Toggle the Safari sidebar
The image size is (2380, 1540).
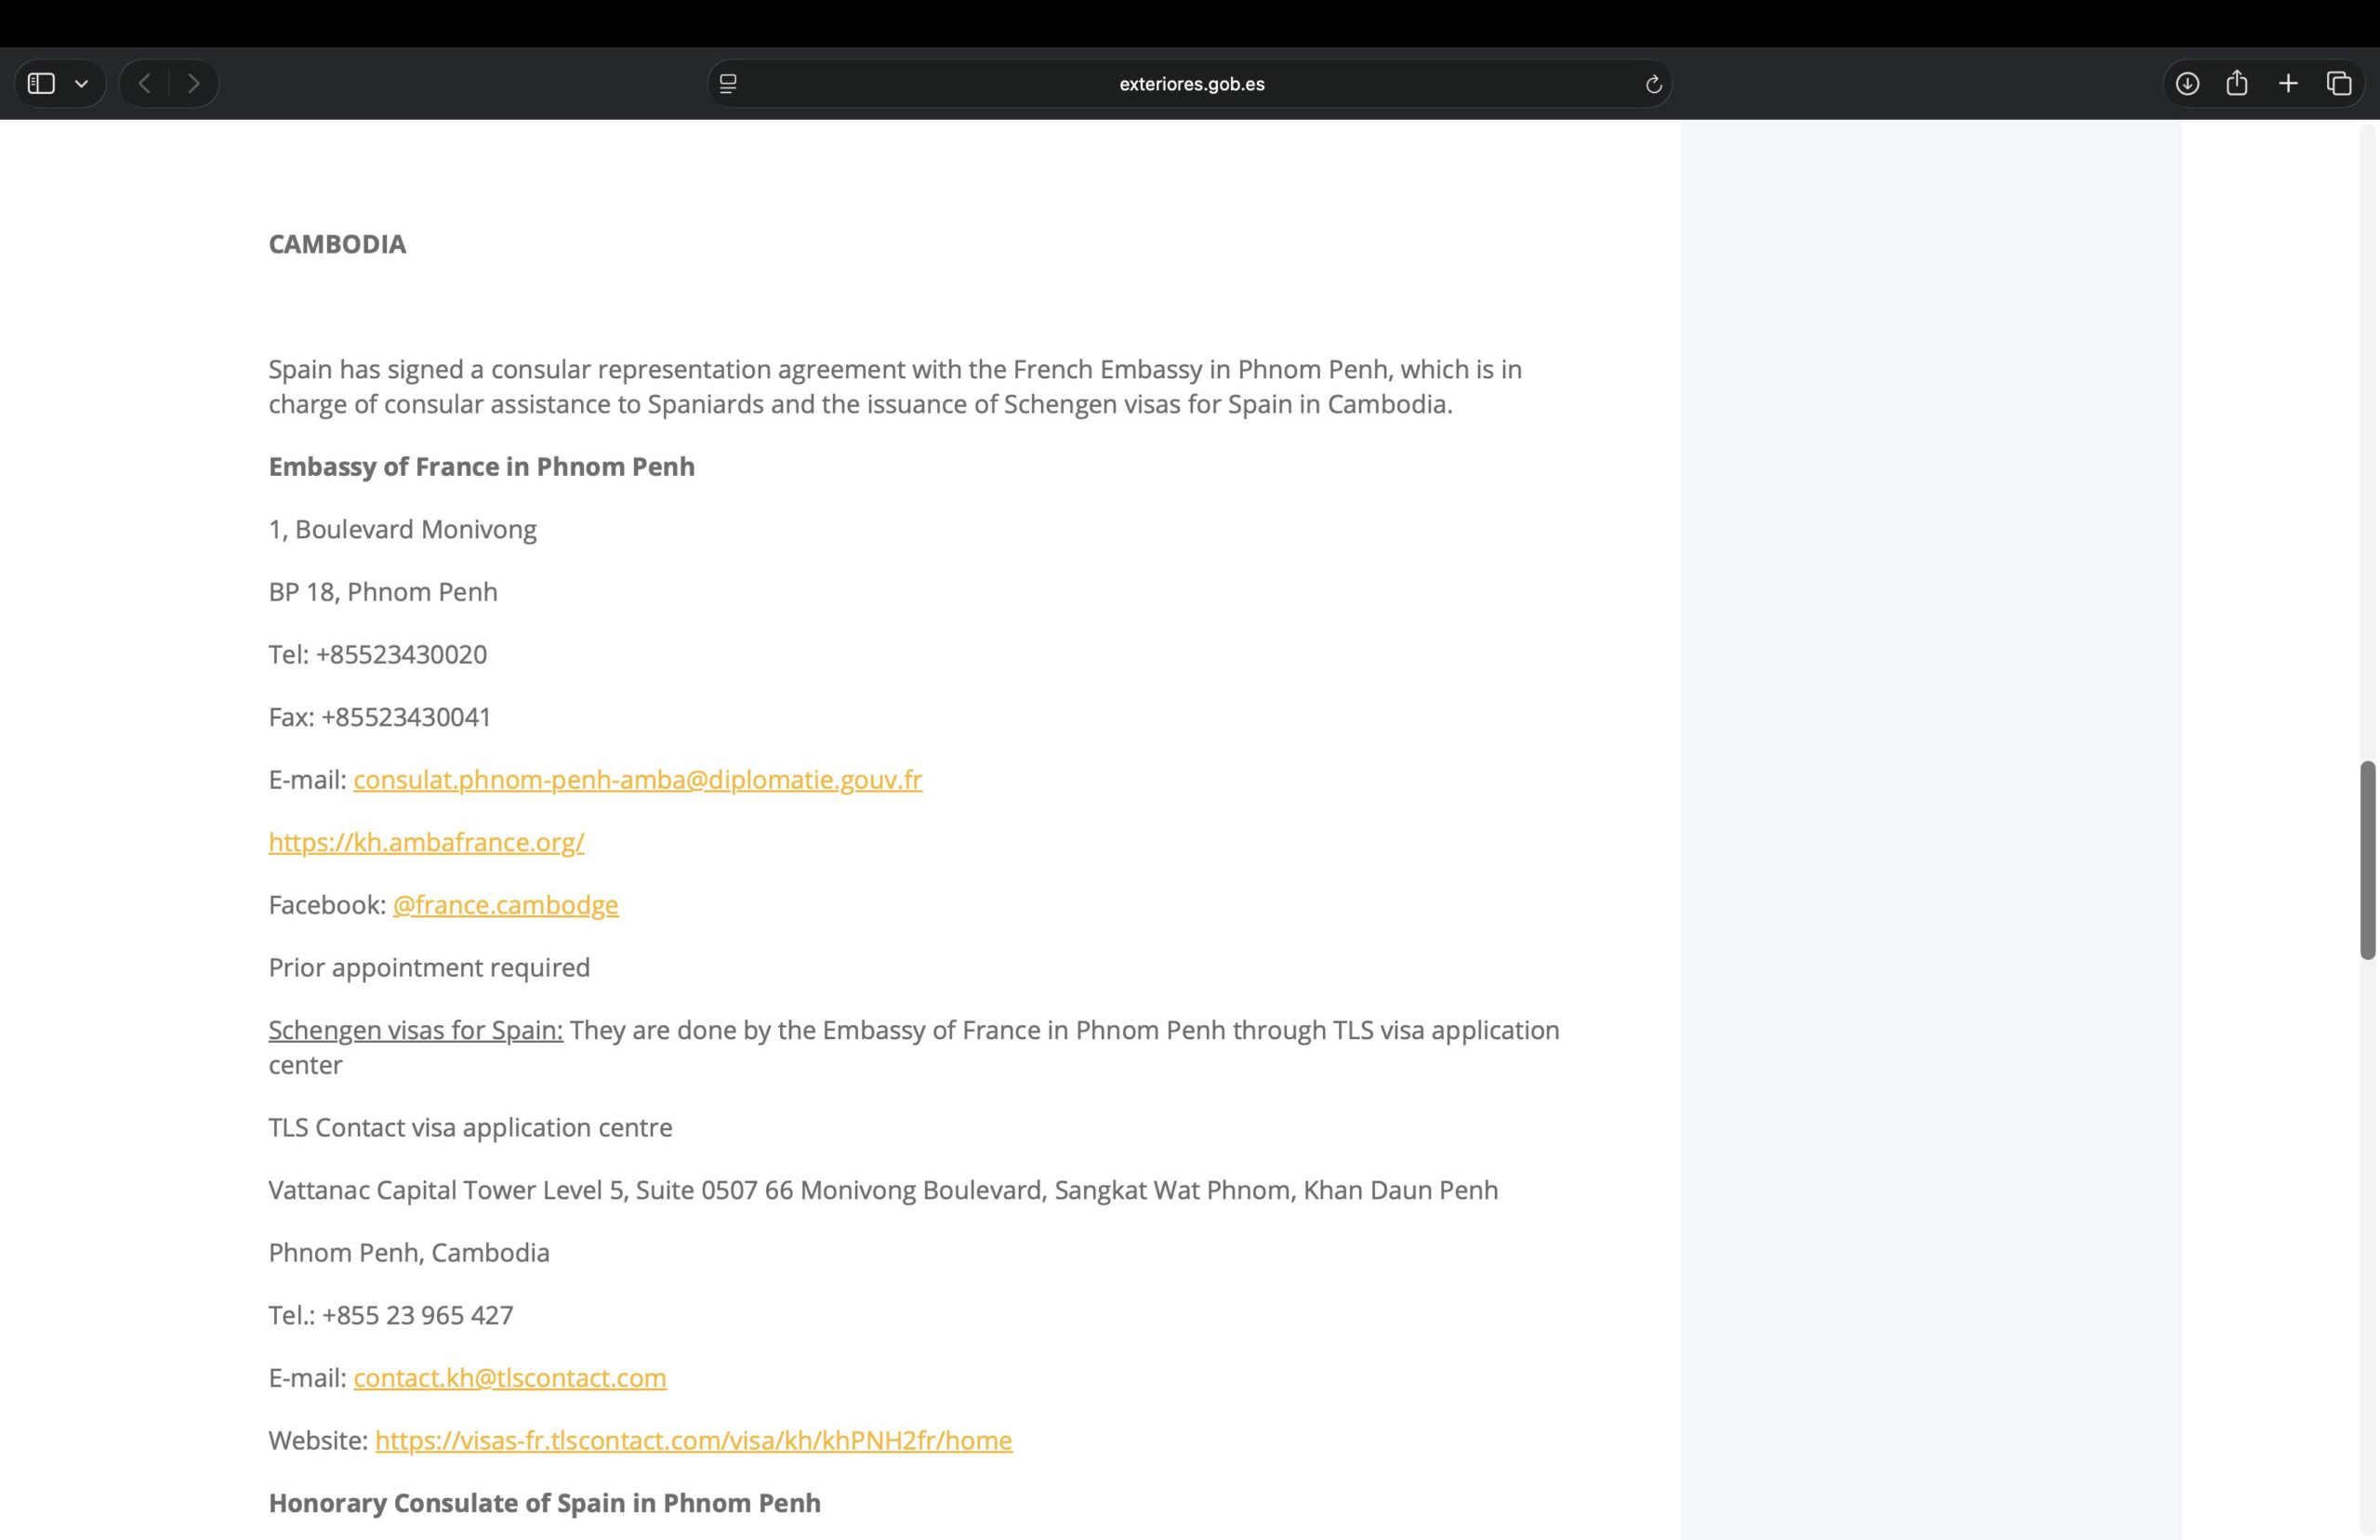[41, 84]
